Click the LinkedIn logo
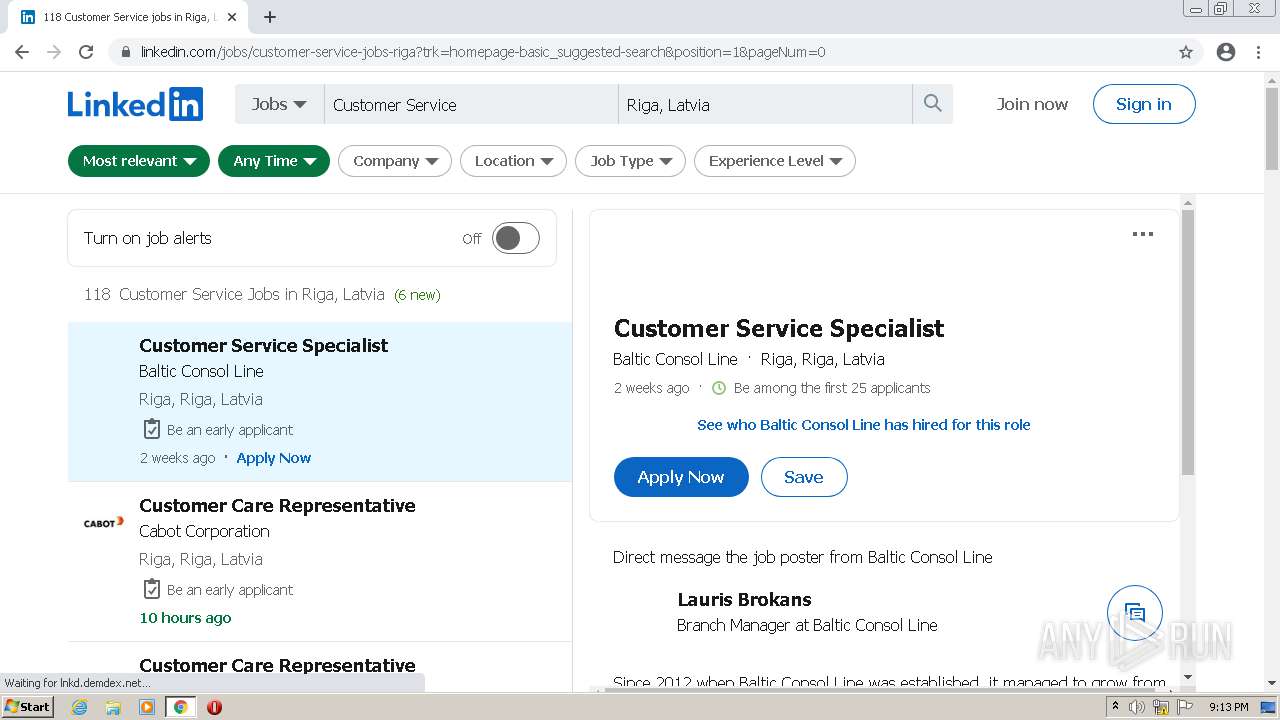Image resolution: width=1280 pixels, height=720 pixels. [135, 104]
